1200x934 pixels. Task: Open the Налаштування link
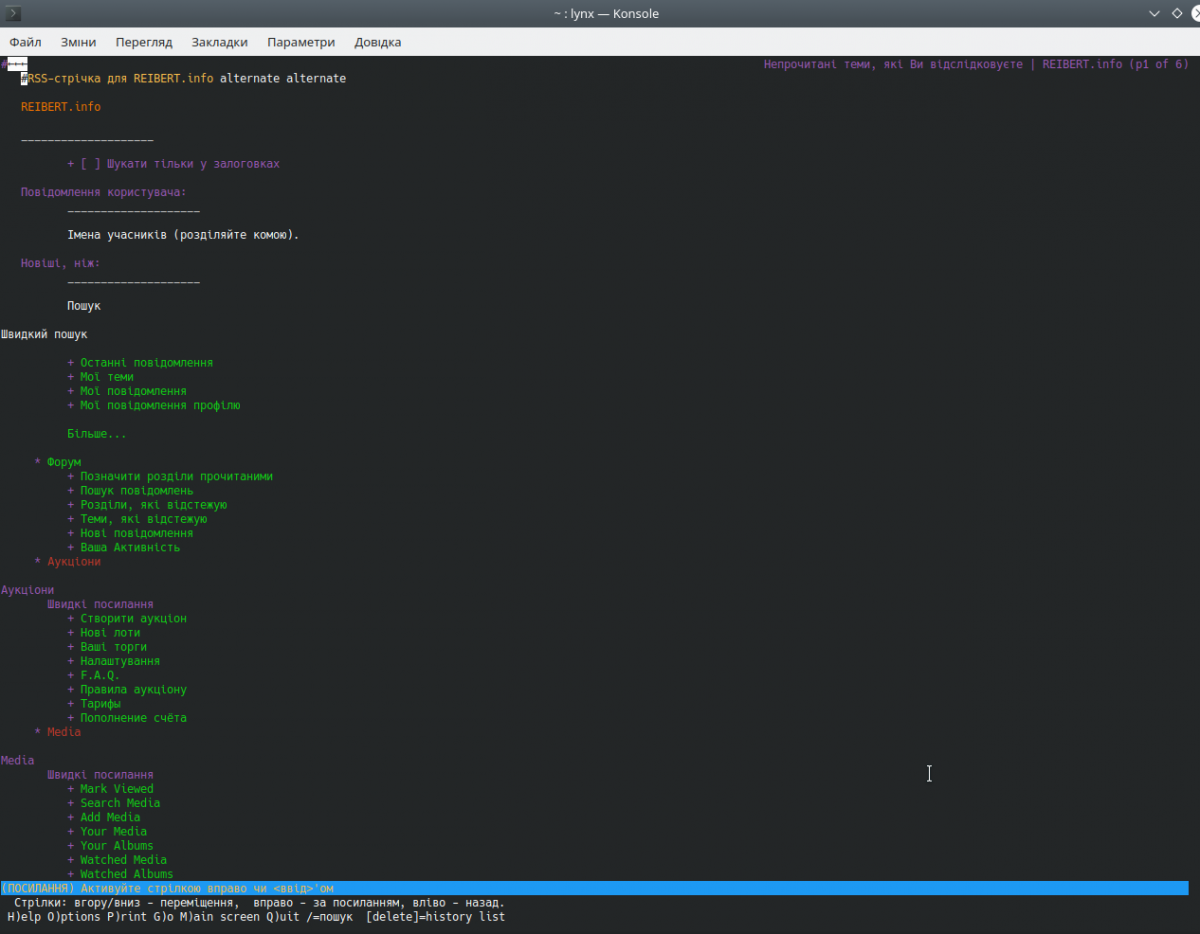point(120,661)
